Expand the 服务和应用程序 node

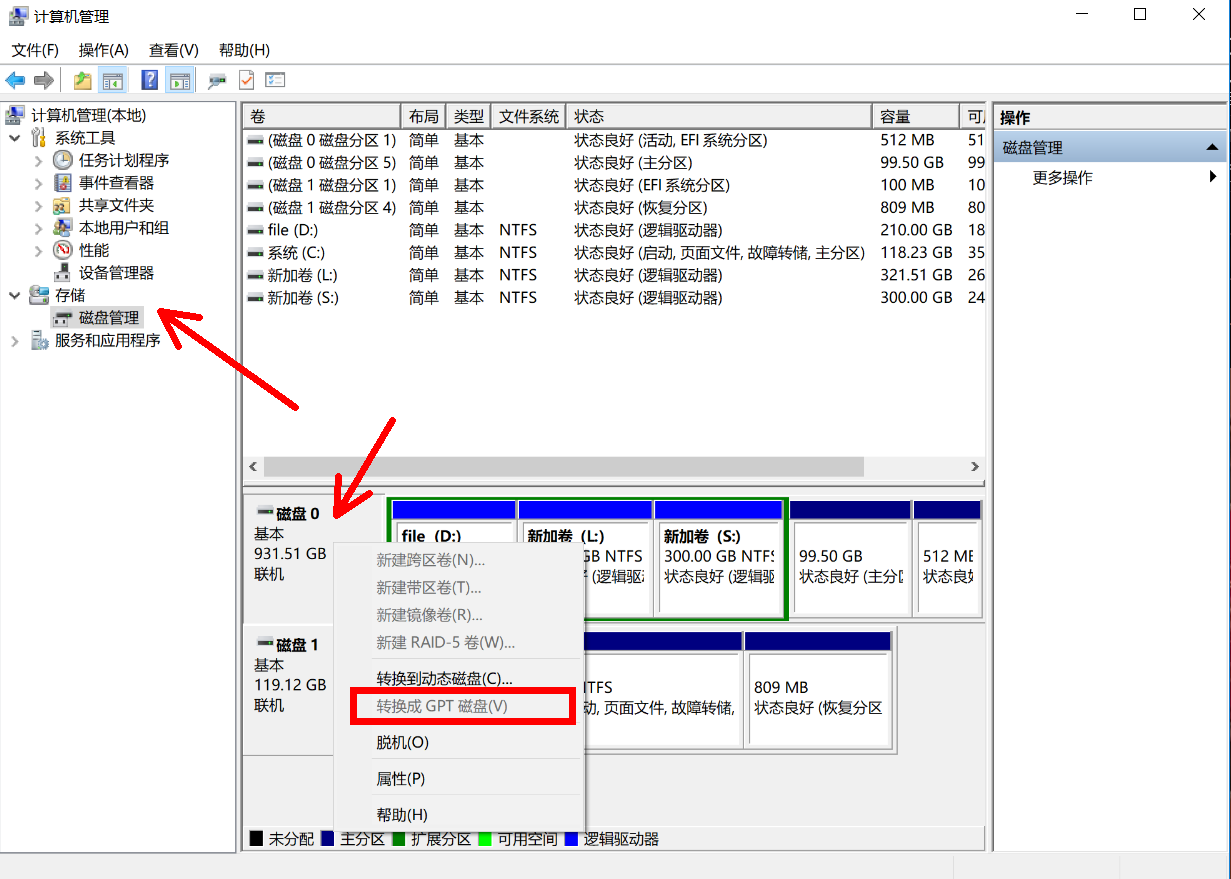point(15,340)
